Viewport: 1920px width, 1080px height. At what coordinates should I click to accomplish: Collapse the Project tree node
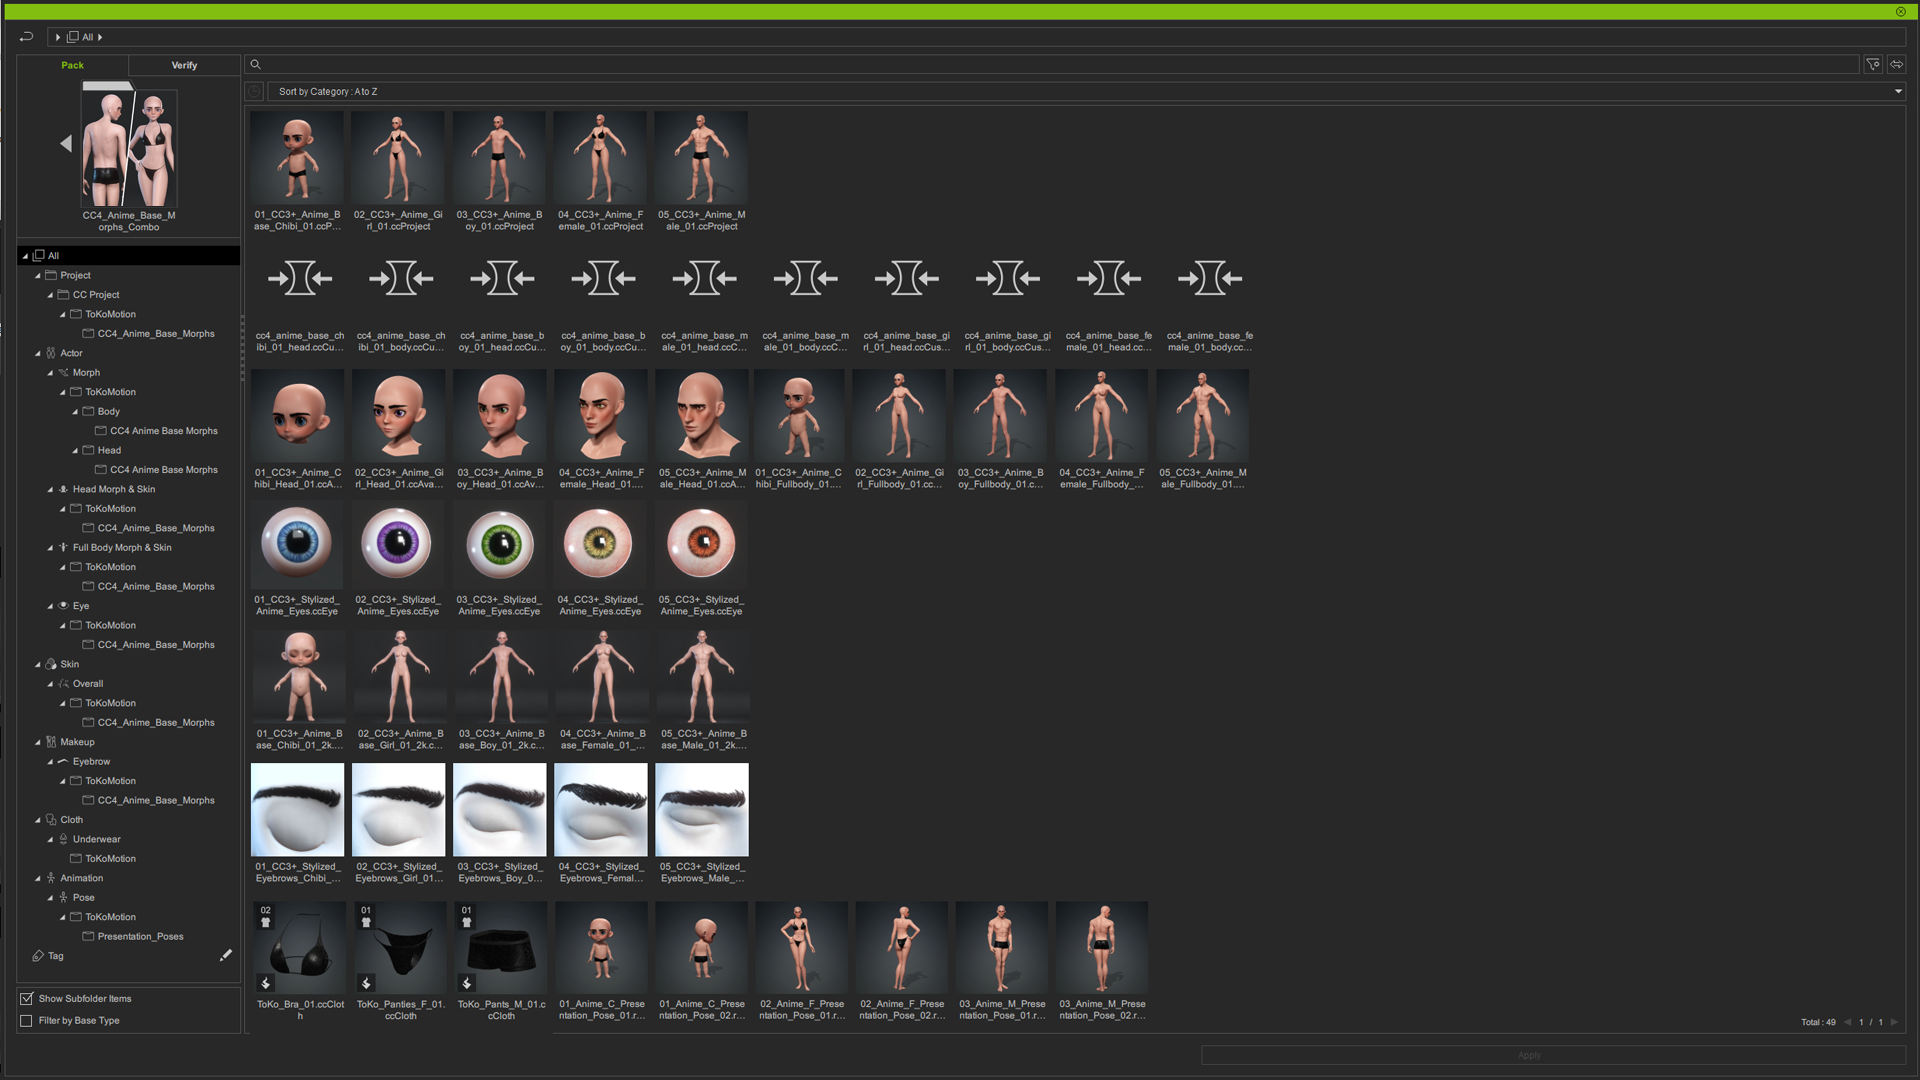pyautogui.click(x=38, y=275)
